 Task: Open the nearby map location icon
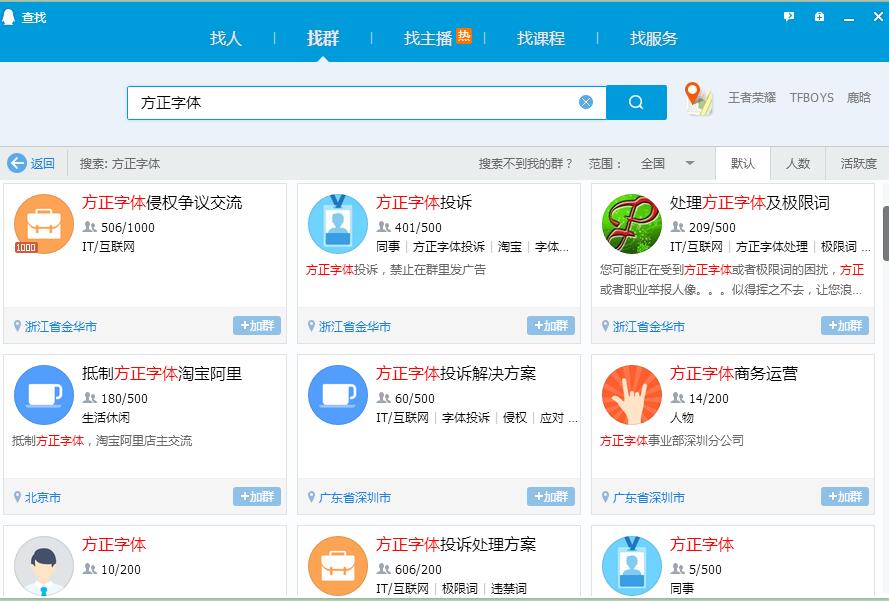(x=697, y=99)
